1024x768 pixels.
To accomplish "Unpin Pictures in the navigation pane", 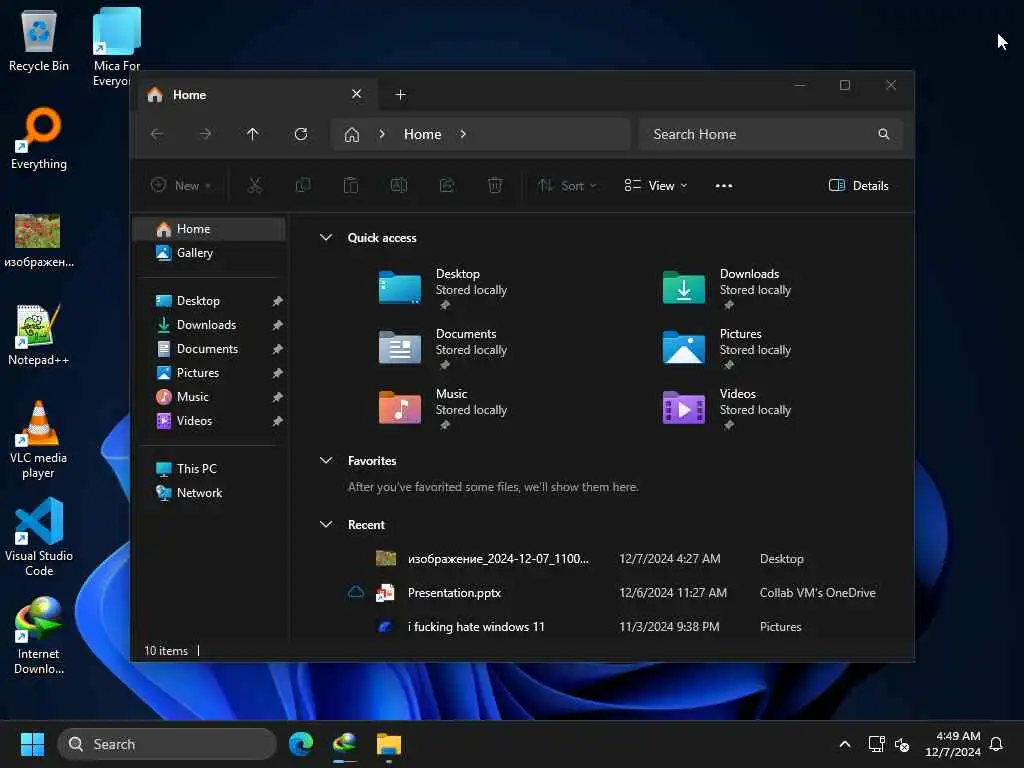I will point(278,373).
